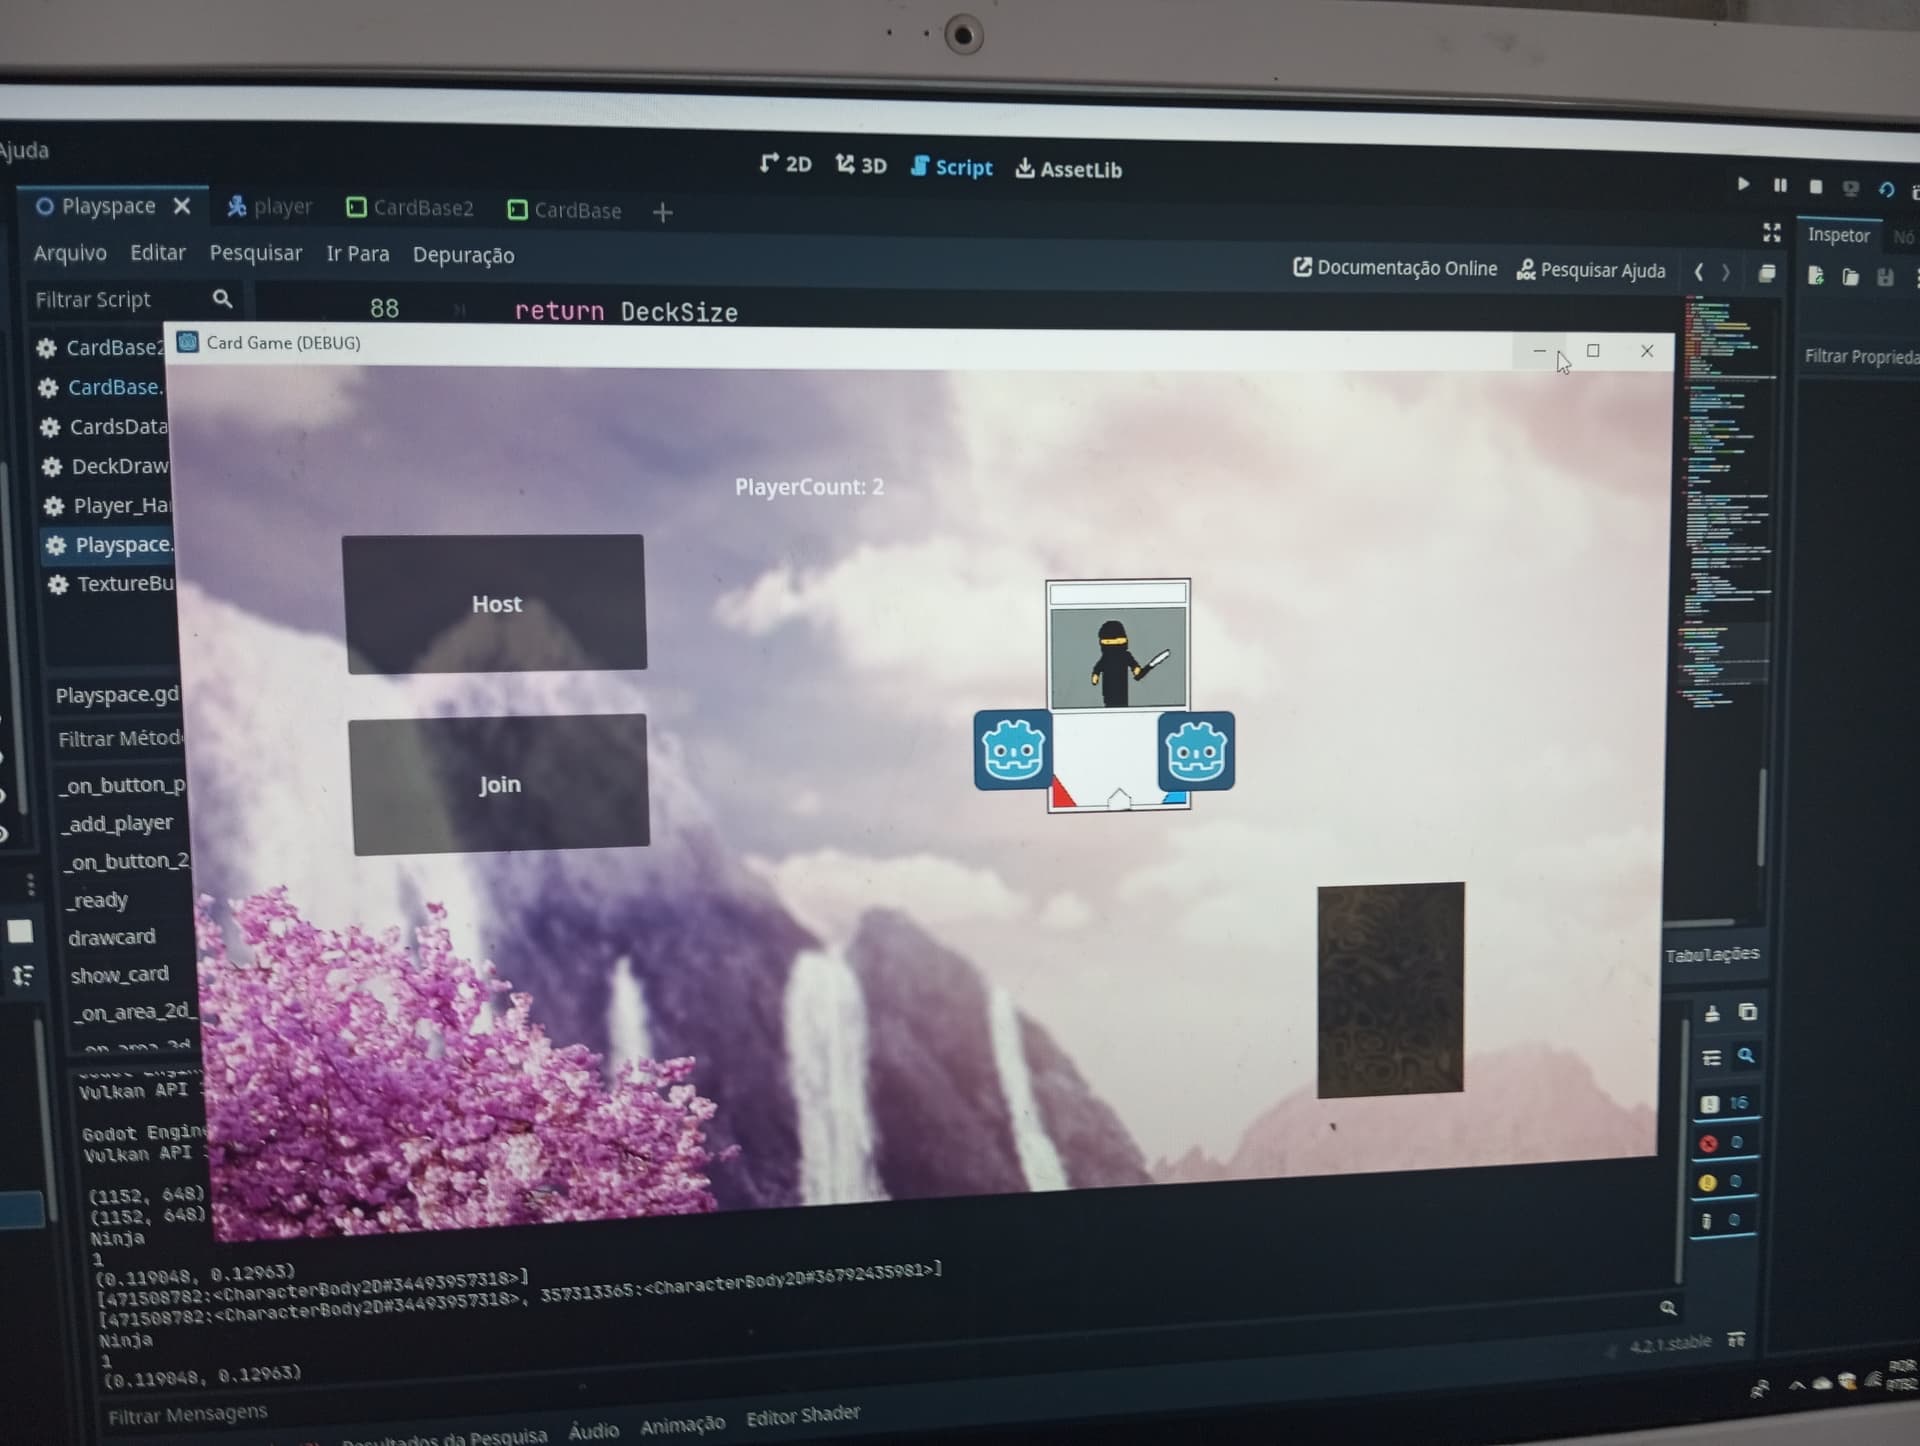
Task: Go forward in script edit history
Action: tap(1726, 272)
